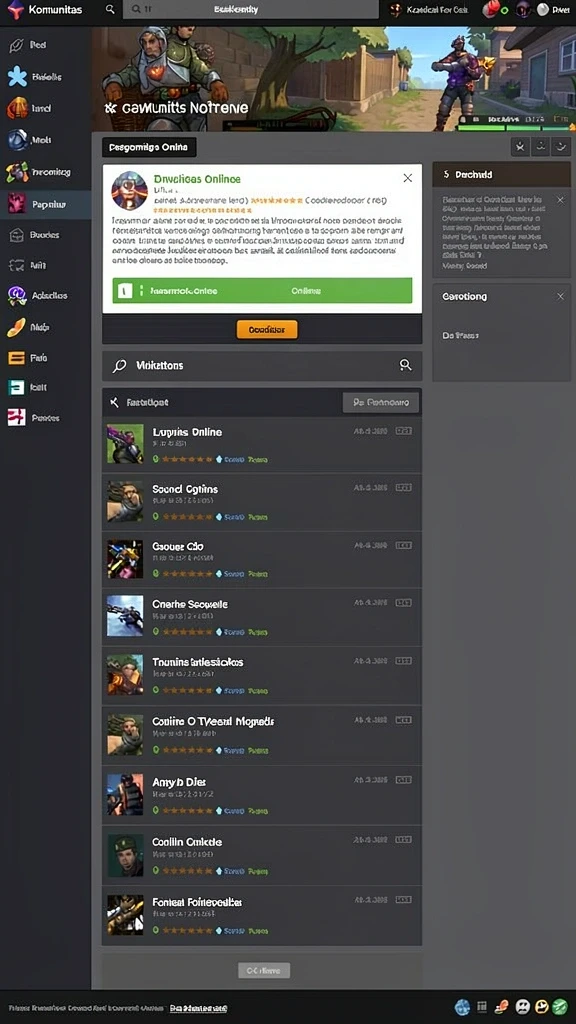Click the red notification icon in top bar
The height and width of the screenshot is (1024, 576).
click(x=492, y=9)
